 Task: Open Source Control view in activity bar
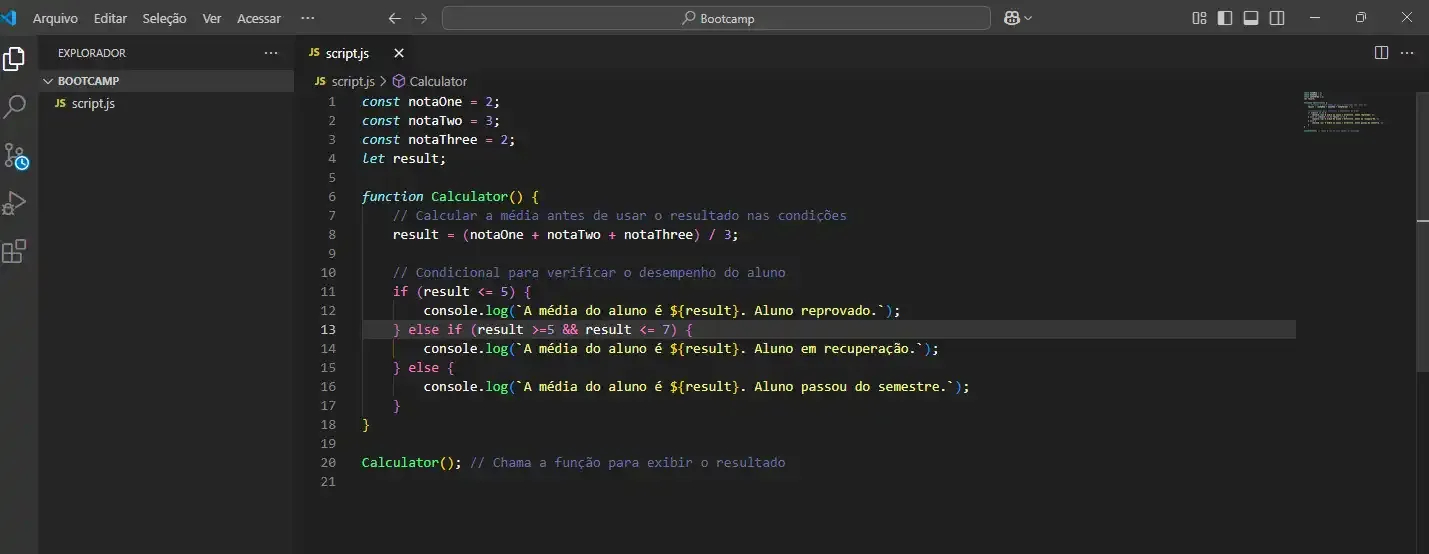point(15,155)
